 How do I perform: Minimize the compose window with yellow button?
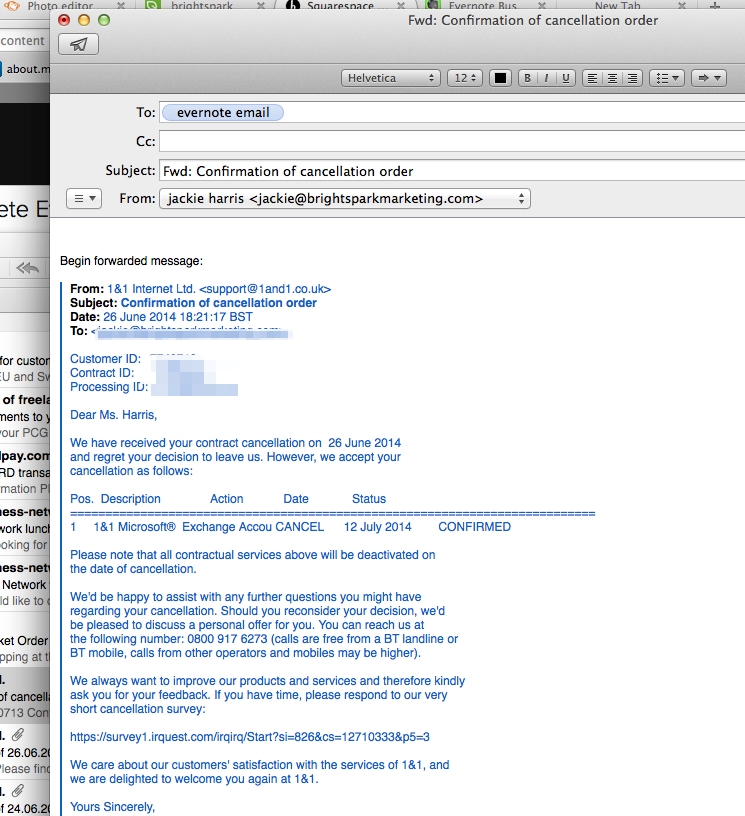pyautogui.click(x=84, y=20)
